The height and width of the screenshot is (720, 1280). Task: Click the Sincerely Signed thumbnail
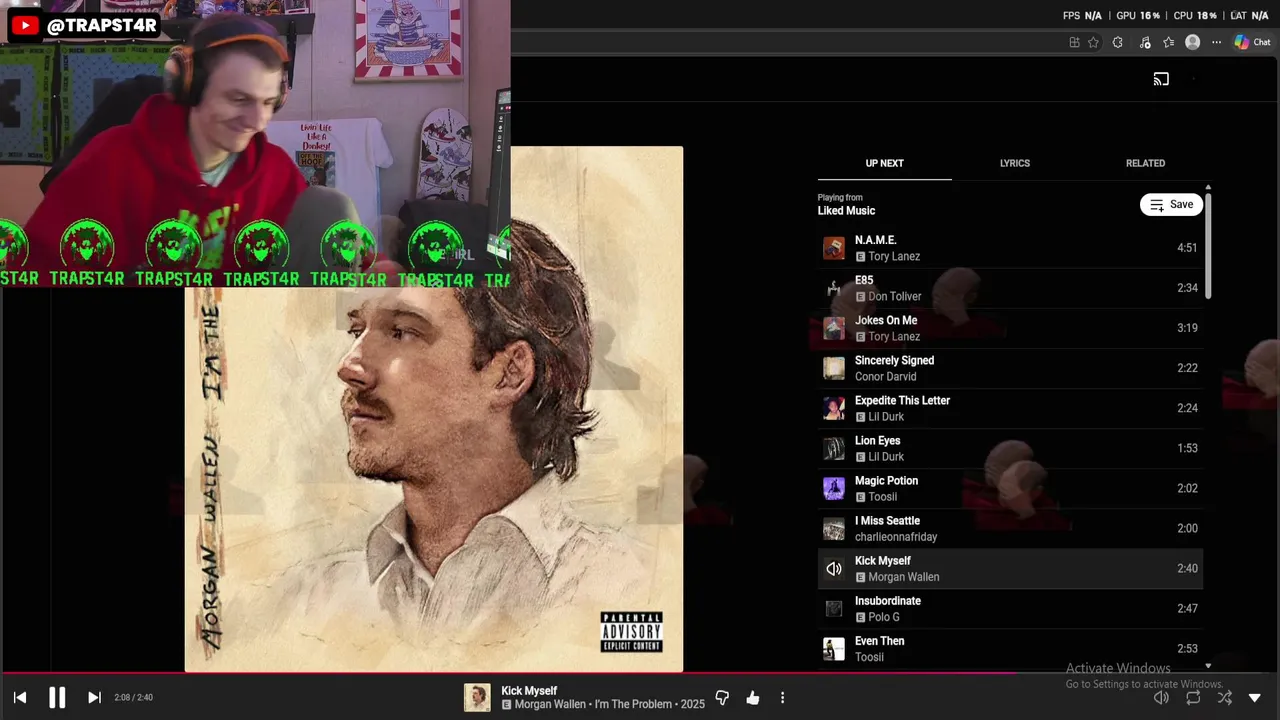834,368
